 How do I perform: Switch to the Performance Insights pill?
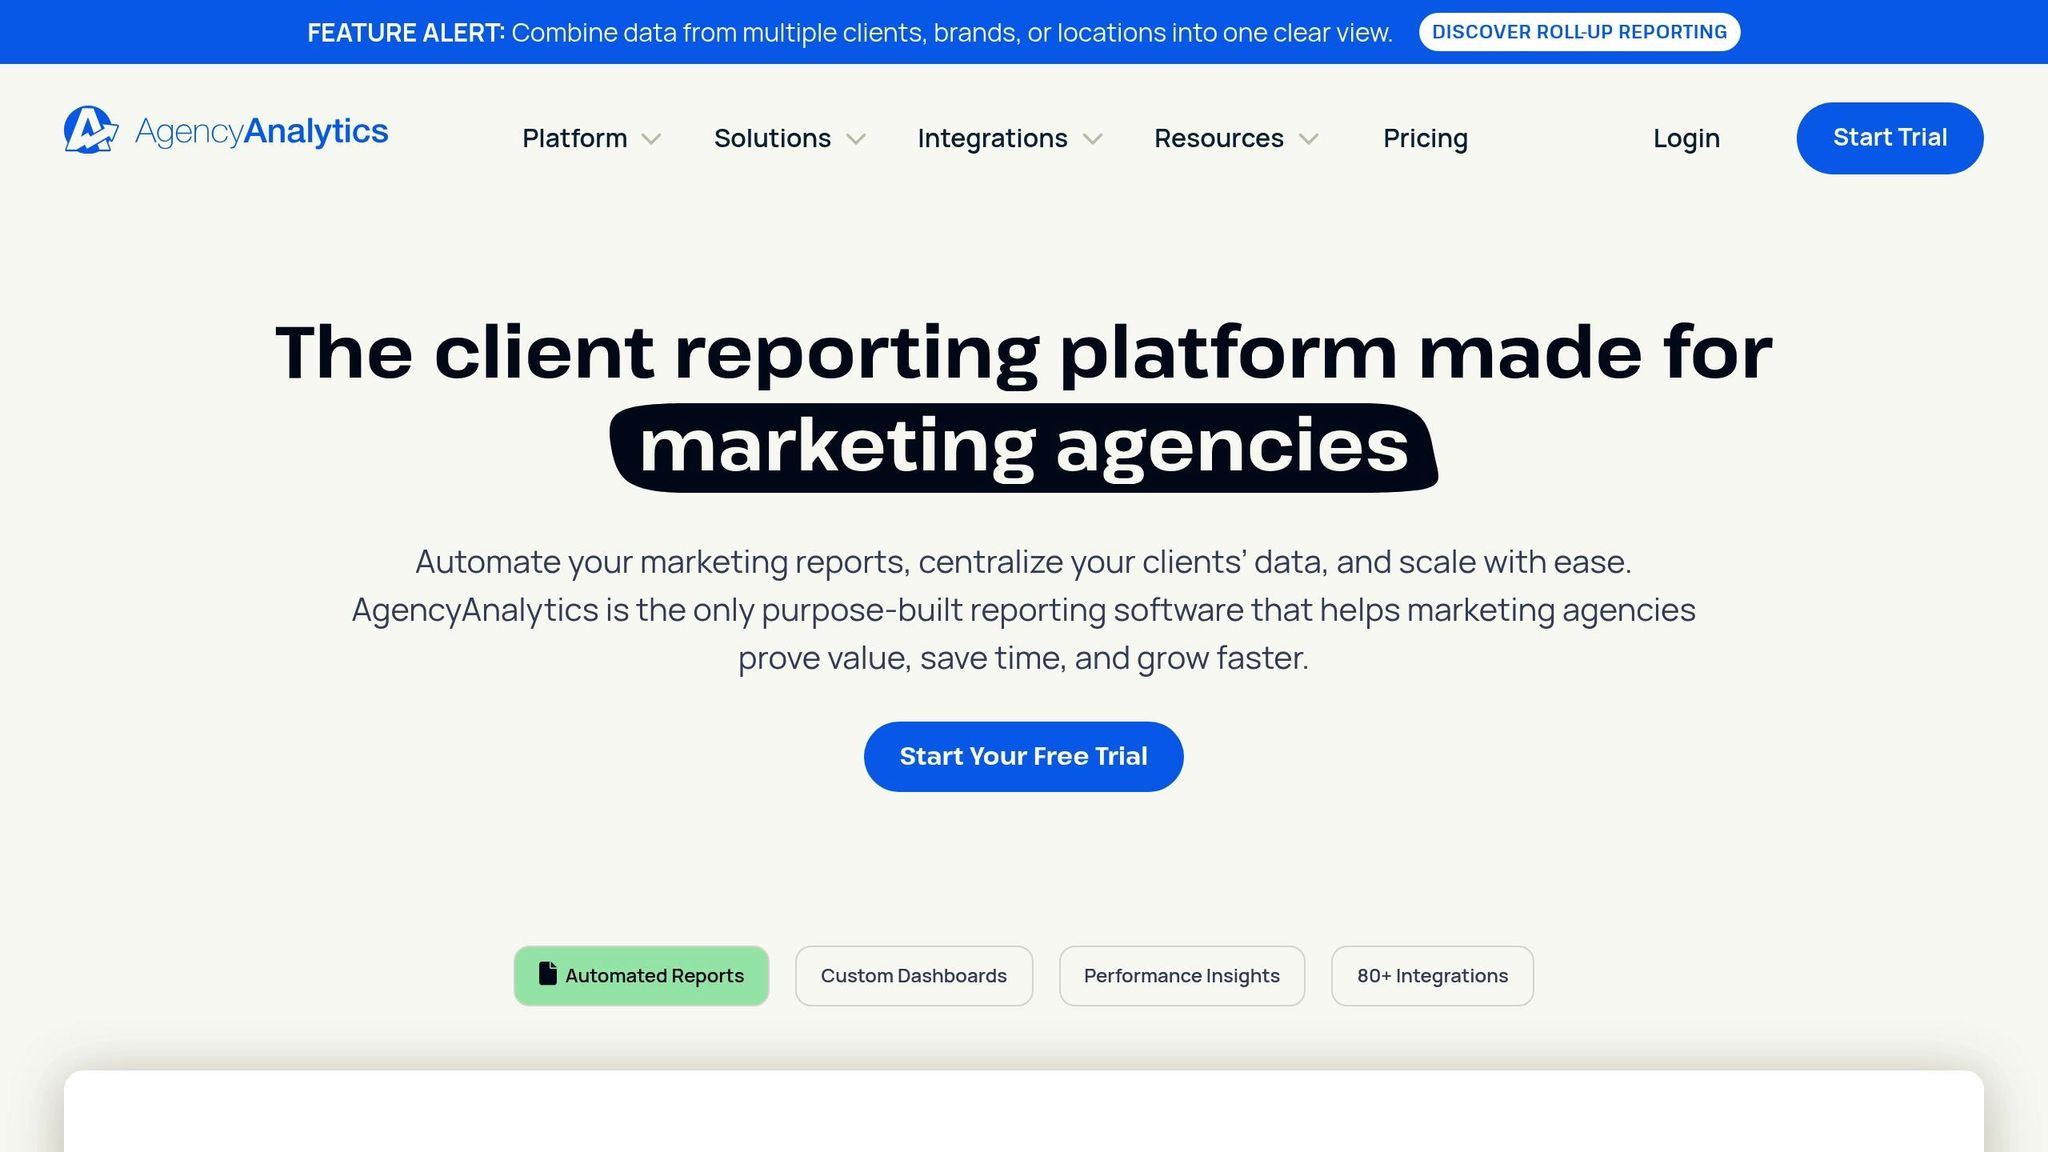tap(1181, 975)
